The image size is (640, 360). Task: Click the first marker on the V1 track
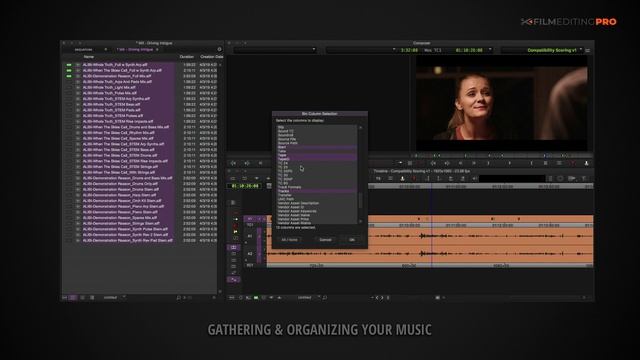coord(419,219)
